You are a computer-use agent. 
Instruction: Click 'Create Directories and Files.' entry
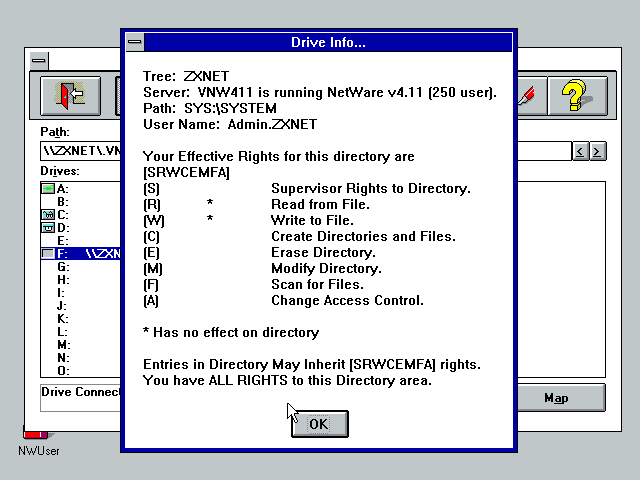point(363,236)
